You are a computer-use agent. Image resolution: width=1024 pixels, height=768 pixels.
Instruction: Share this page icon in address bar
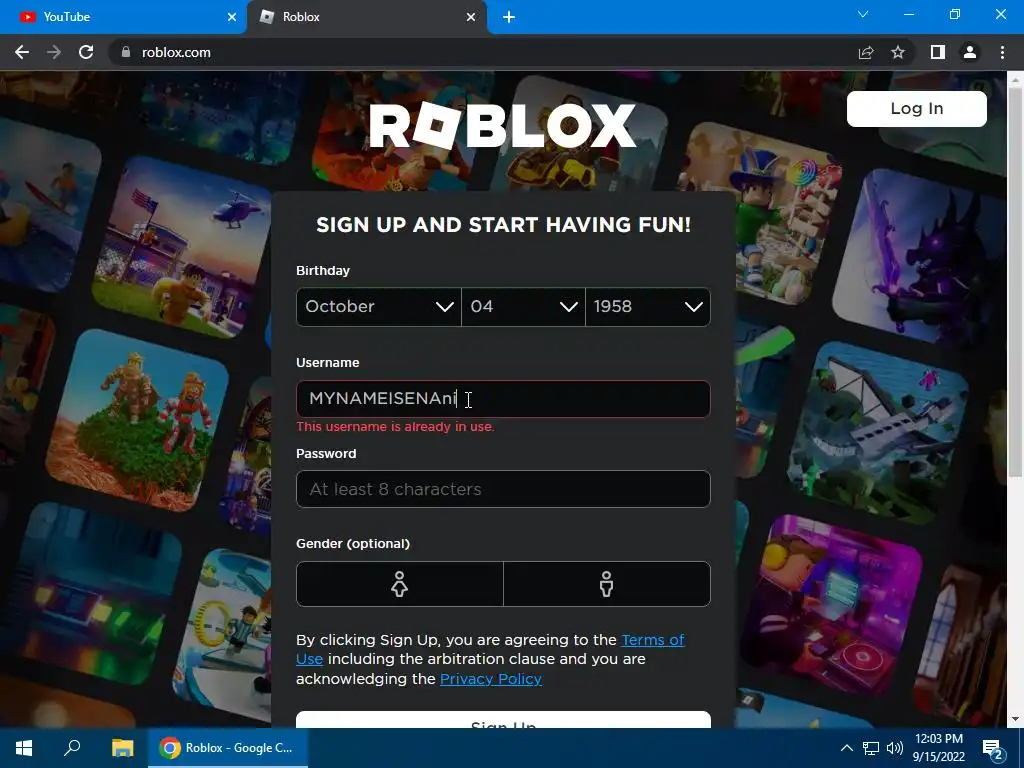(x=866, y=52)
